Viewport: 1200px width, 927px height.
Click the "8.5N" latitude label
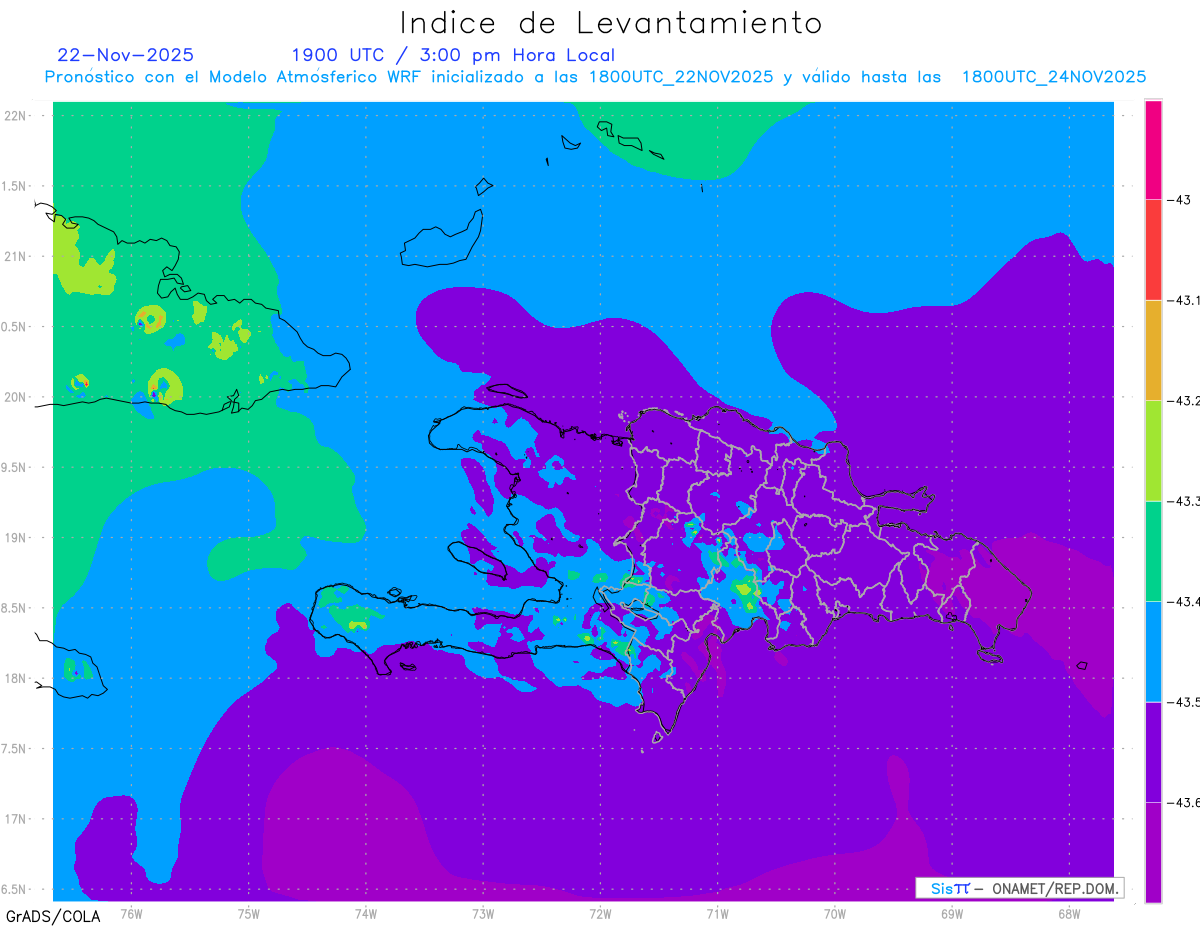pos(13,608)
